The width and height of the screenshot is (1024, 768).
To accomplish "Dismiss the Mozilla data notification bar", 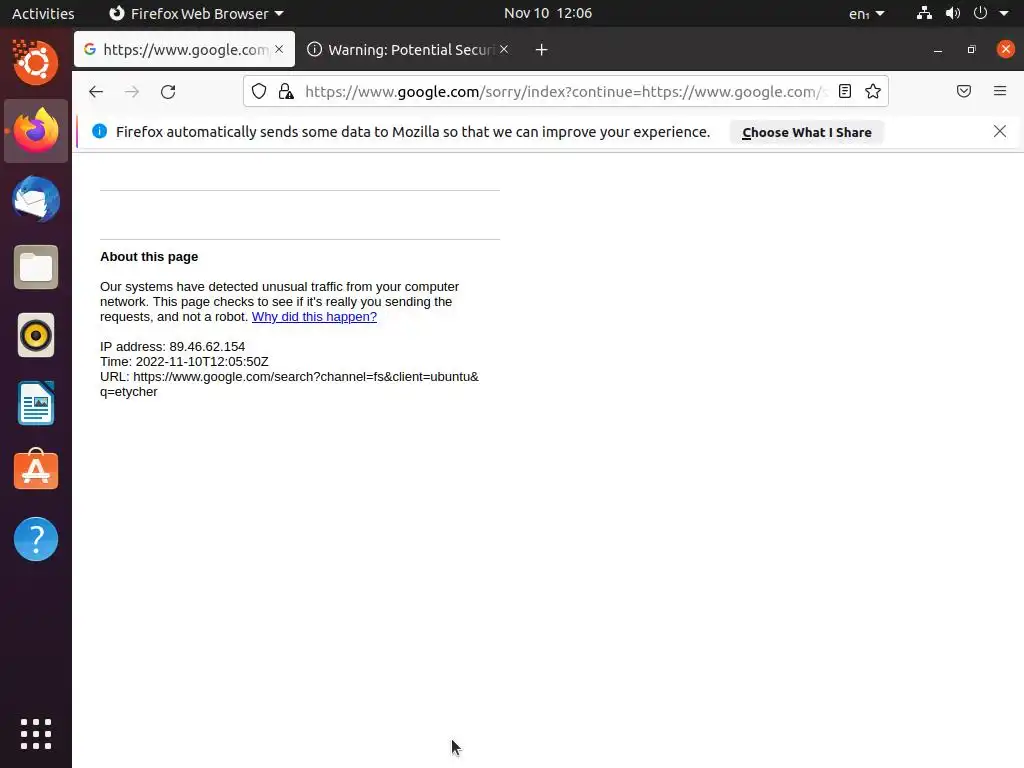I will (x=999, y=131).
